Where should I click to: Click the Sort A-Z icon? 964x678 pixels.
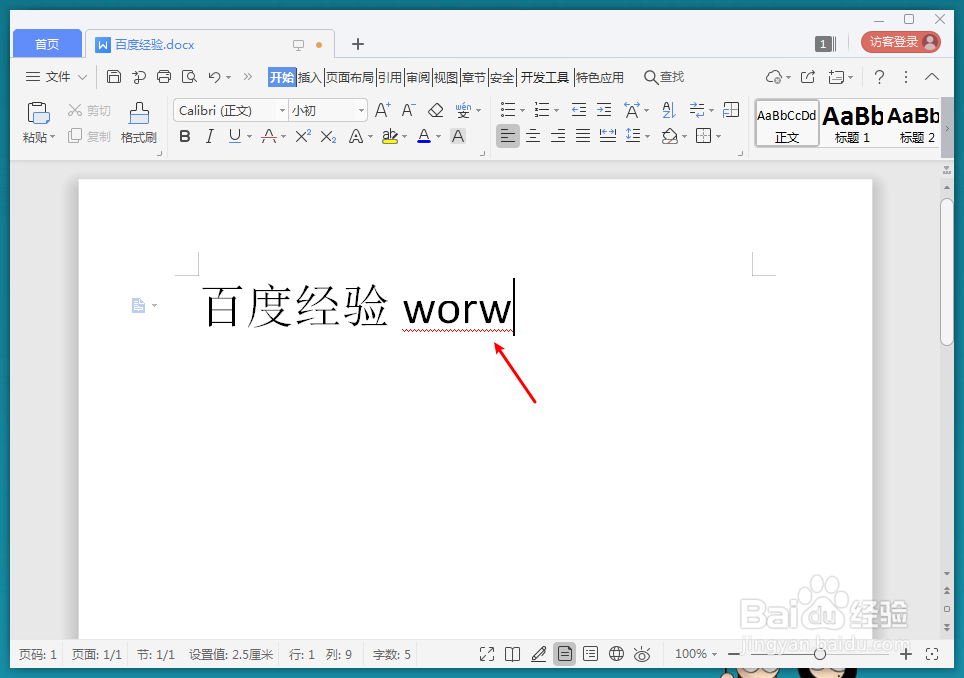click(669, 110)
